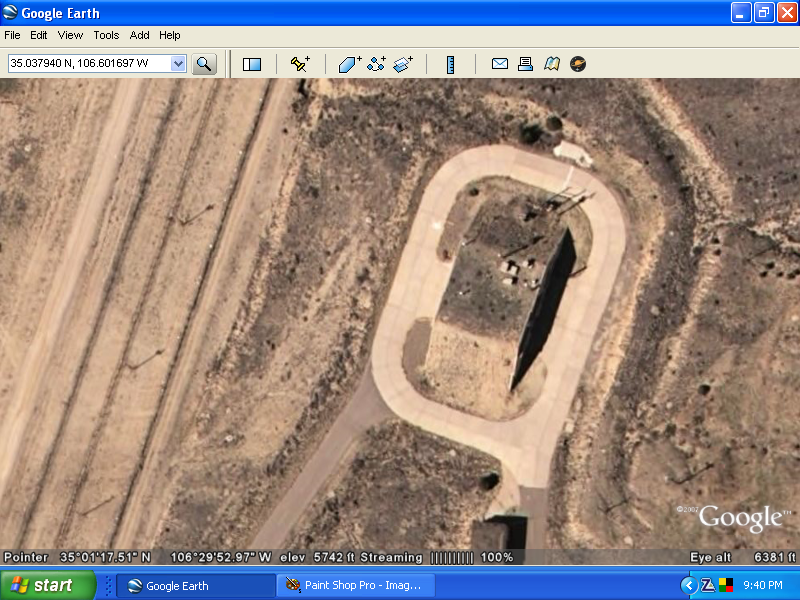Click the Eye alt 6381 ft readout
Viewport: 800px width, 600px height.
[743, 557]
